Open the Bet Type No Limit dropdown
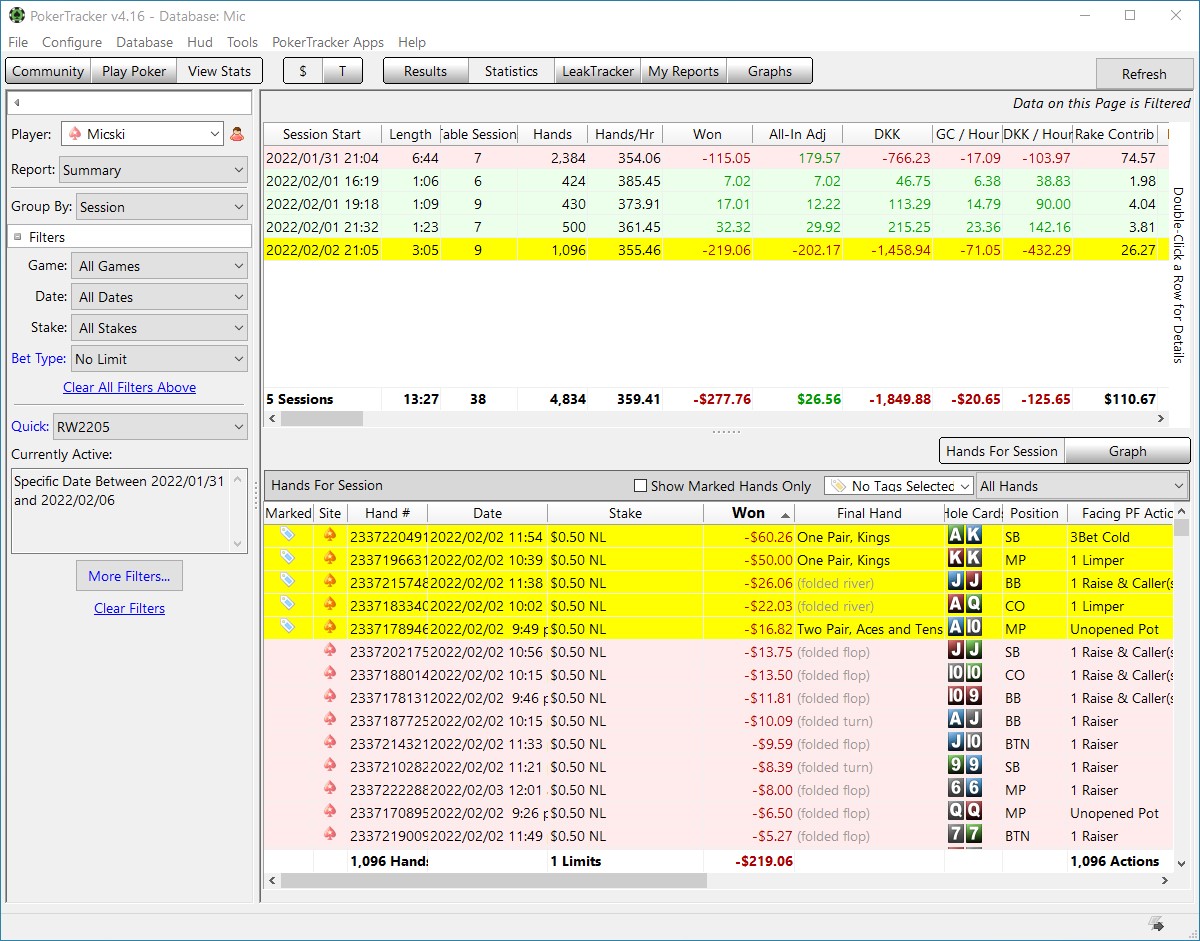 point(159,359)
